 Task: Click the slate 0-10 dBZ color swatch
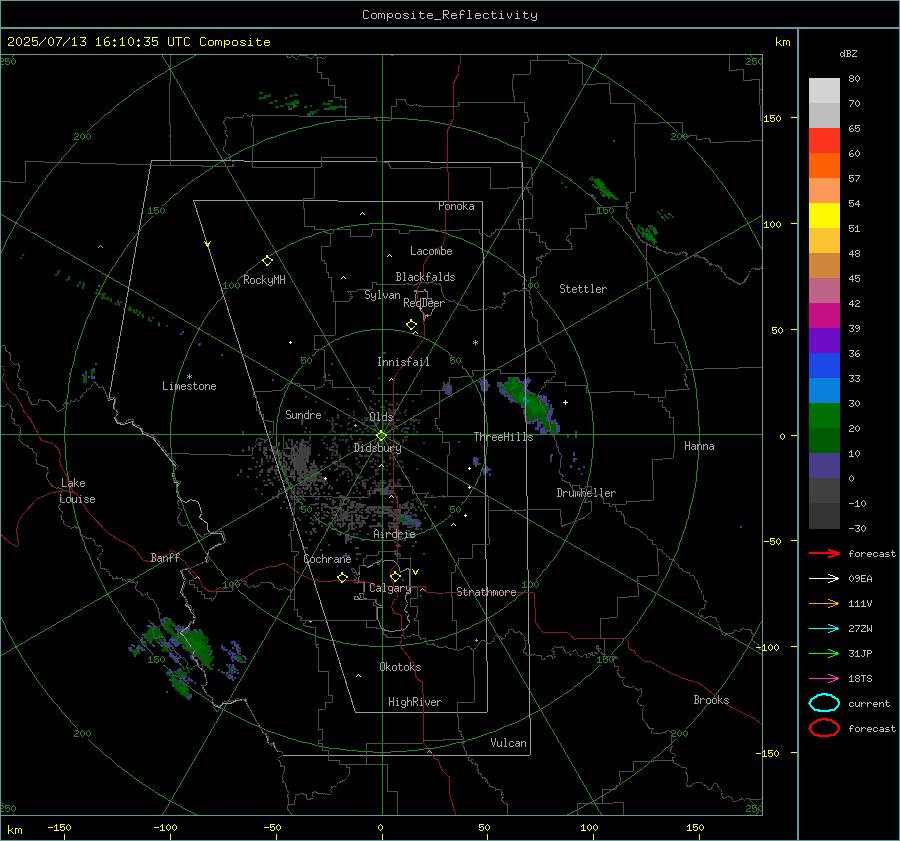824,466
